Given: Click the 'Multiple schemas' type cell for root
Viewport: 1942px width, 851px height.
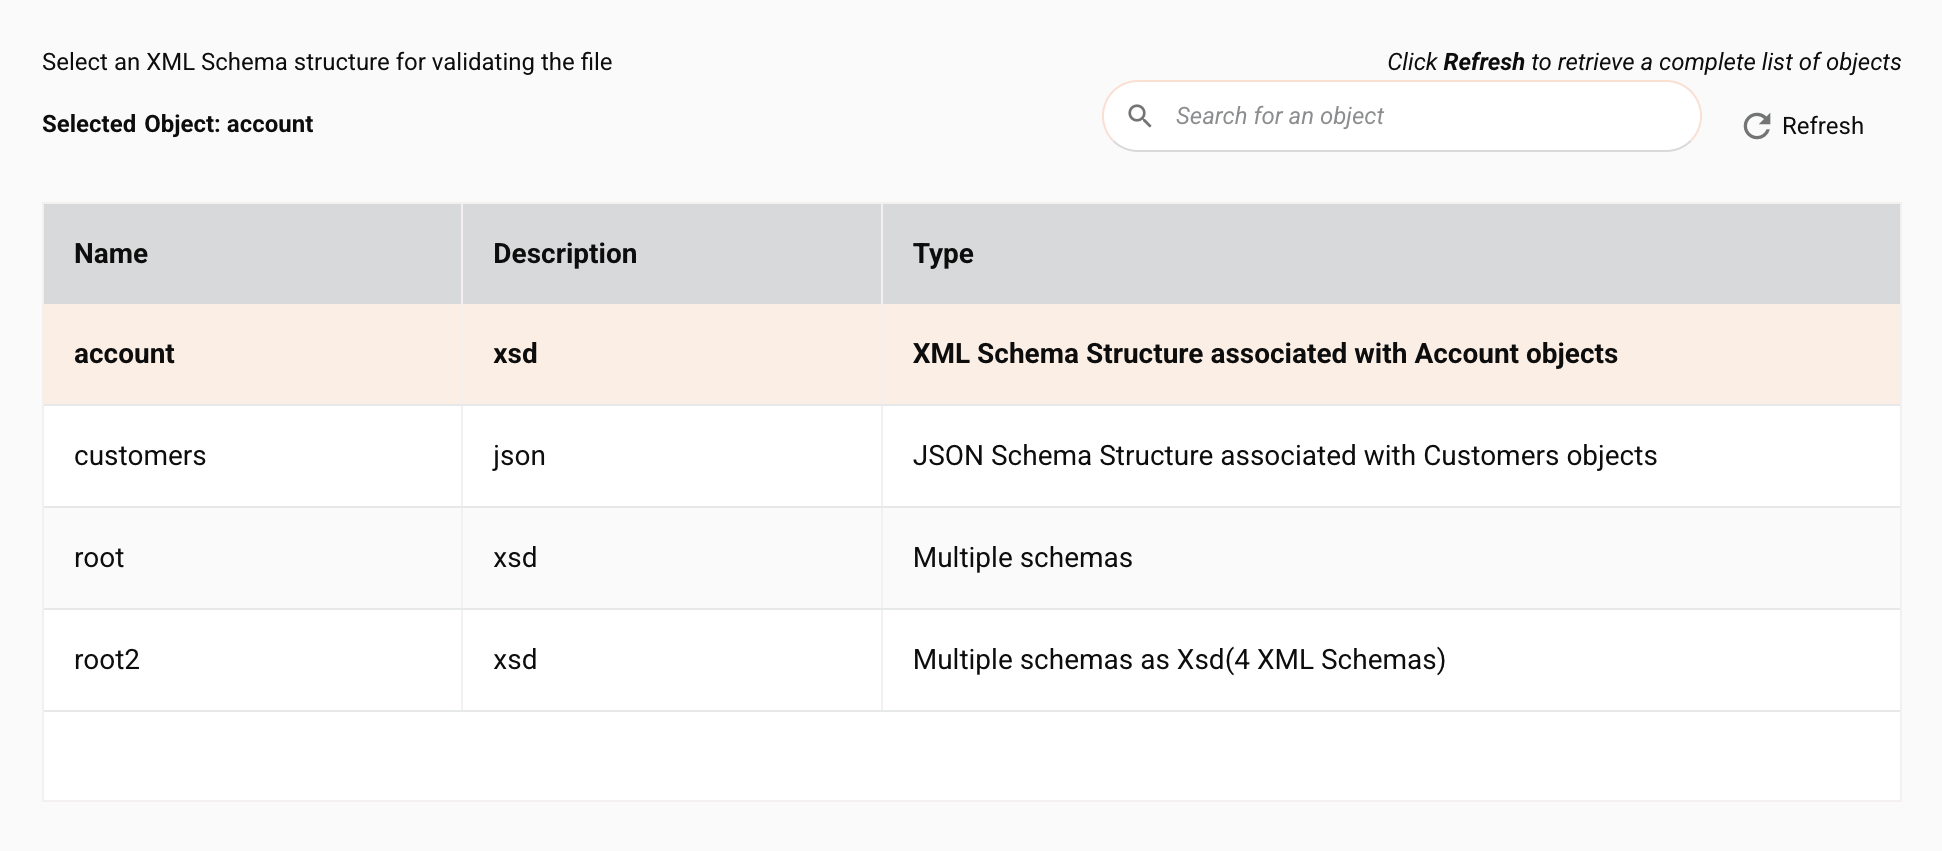Looking at the screenshot, I should pos(1022,558).
